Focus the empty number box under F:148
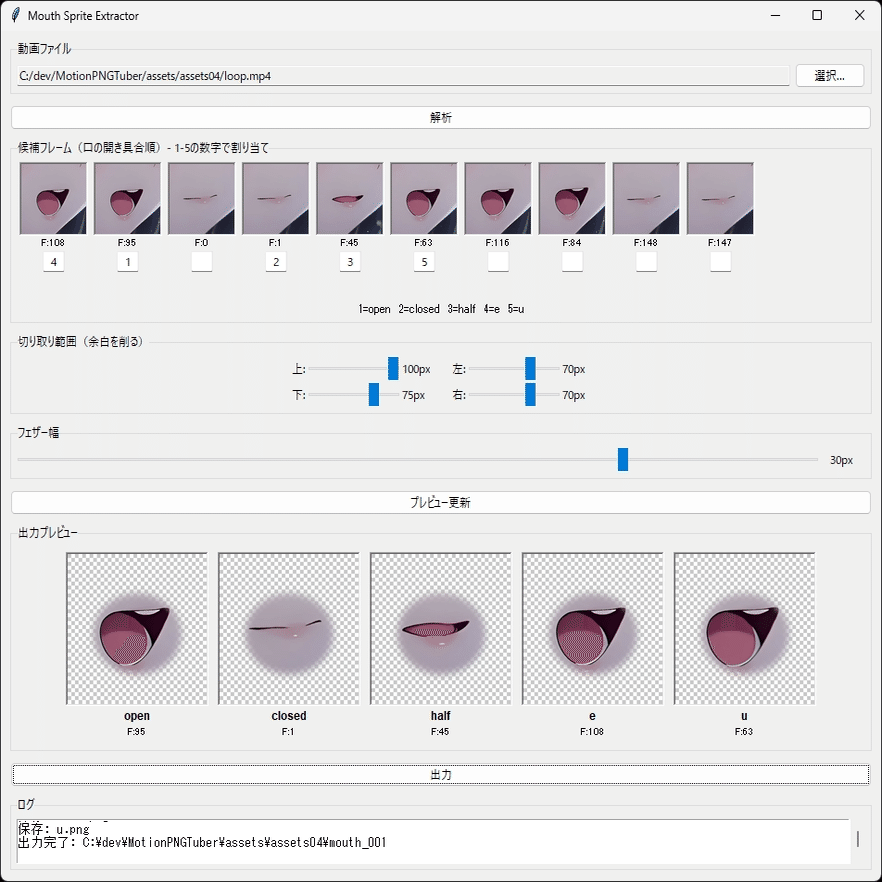This screenshot has height=882, width=882. [x=646, y=262]
